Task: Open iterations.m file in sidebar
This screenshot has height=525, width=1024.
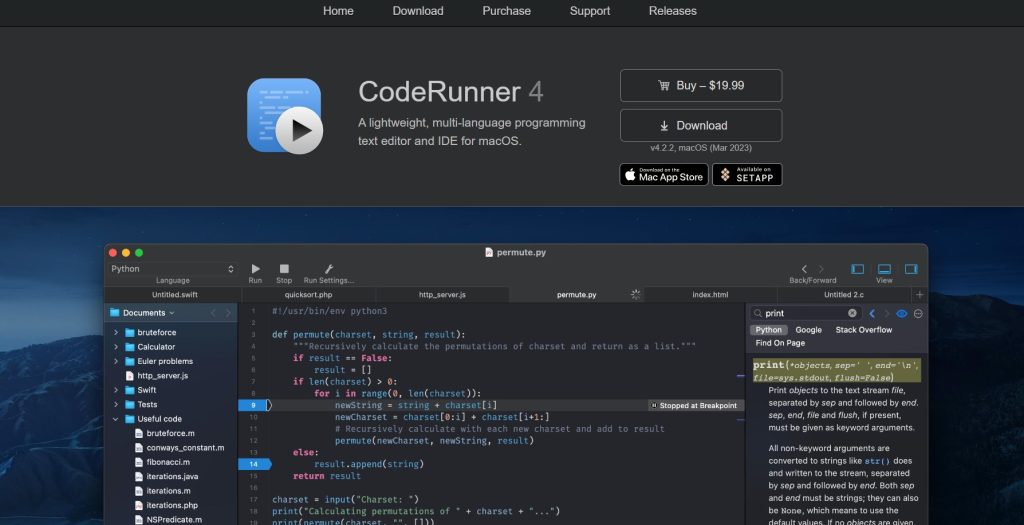Action: 168,490
